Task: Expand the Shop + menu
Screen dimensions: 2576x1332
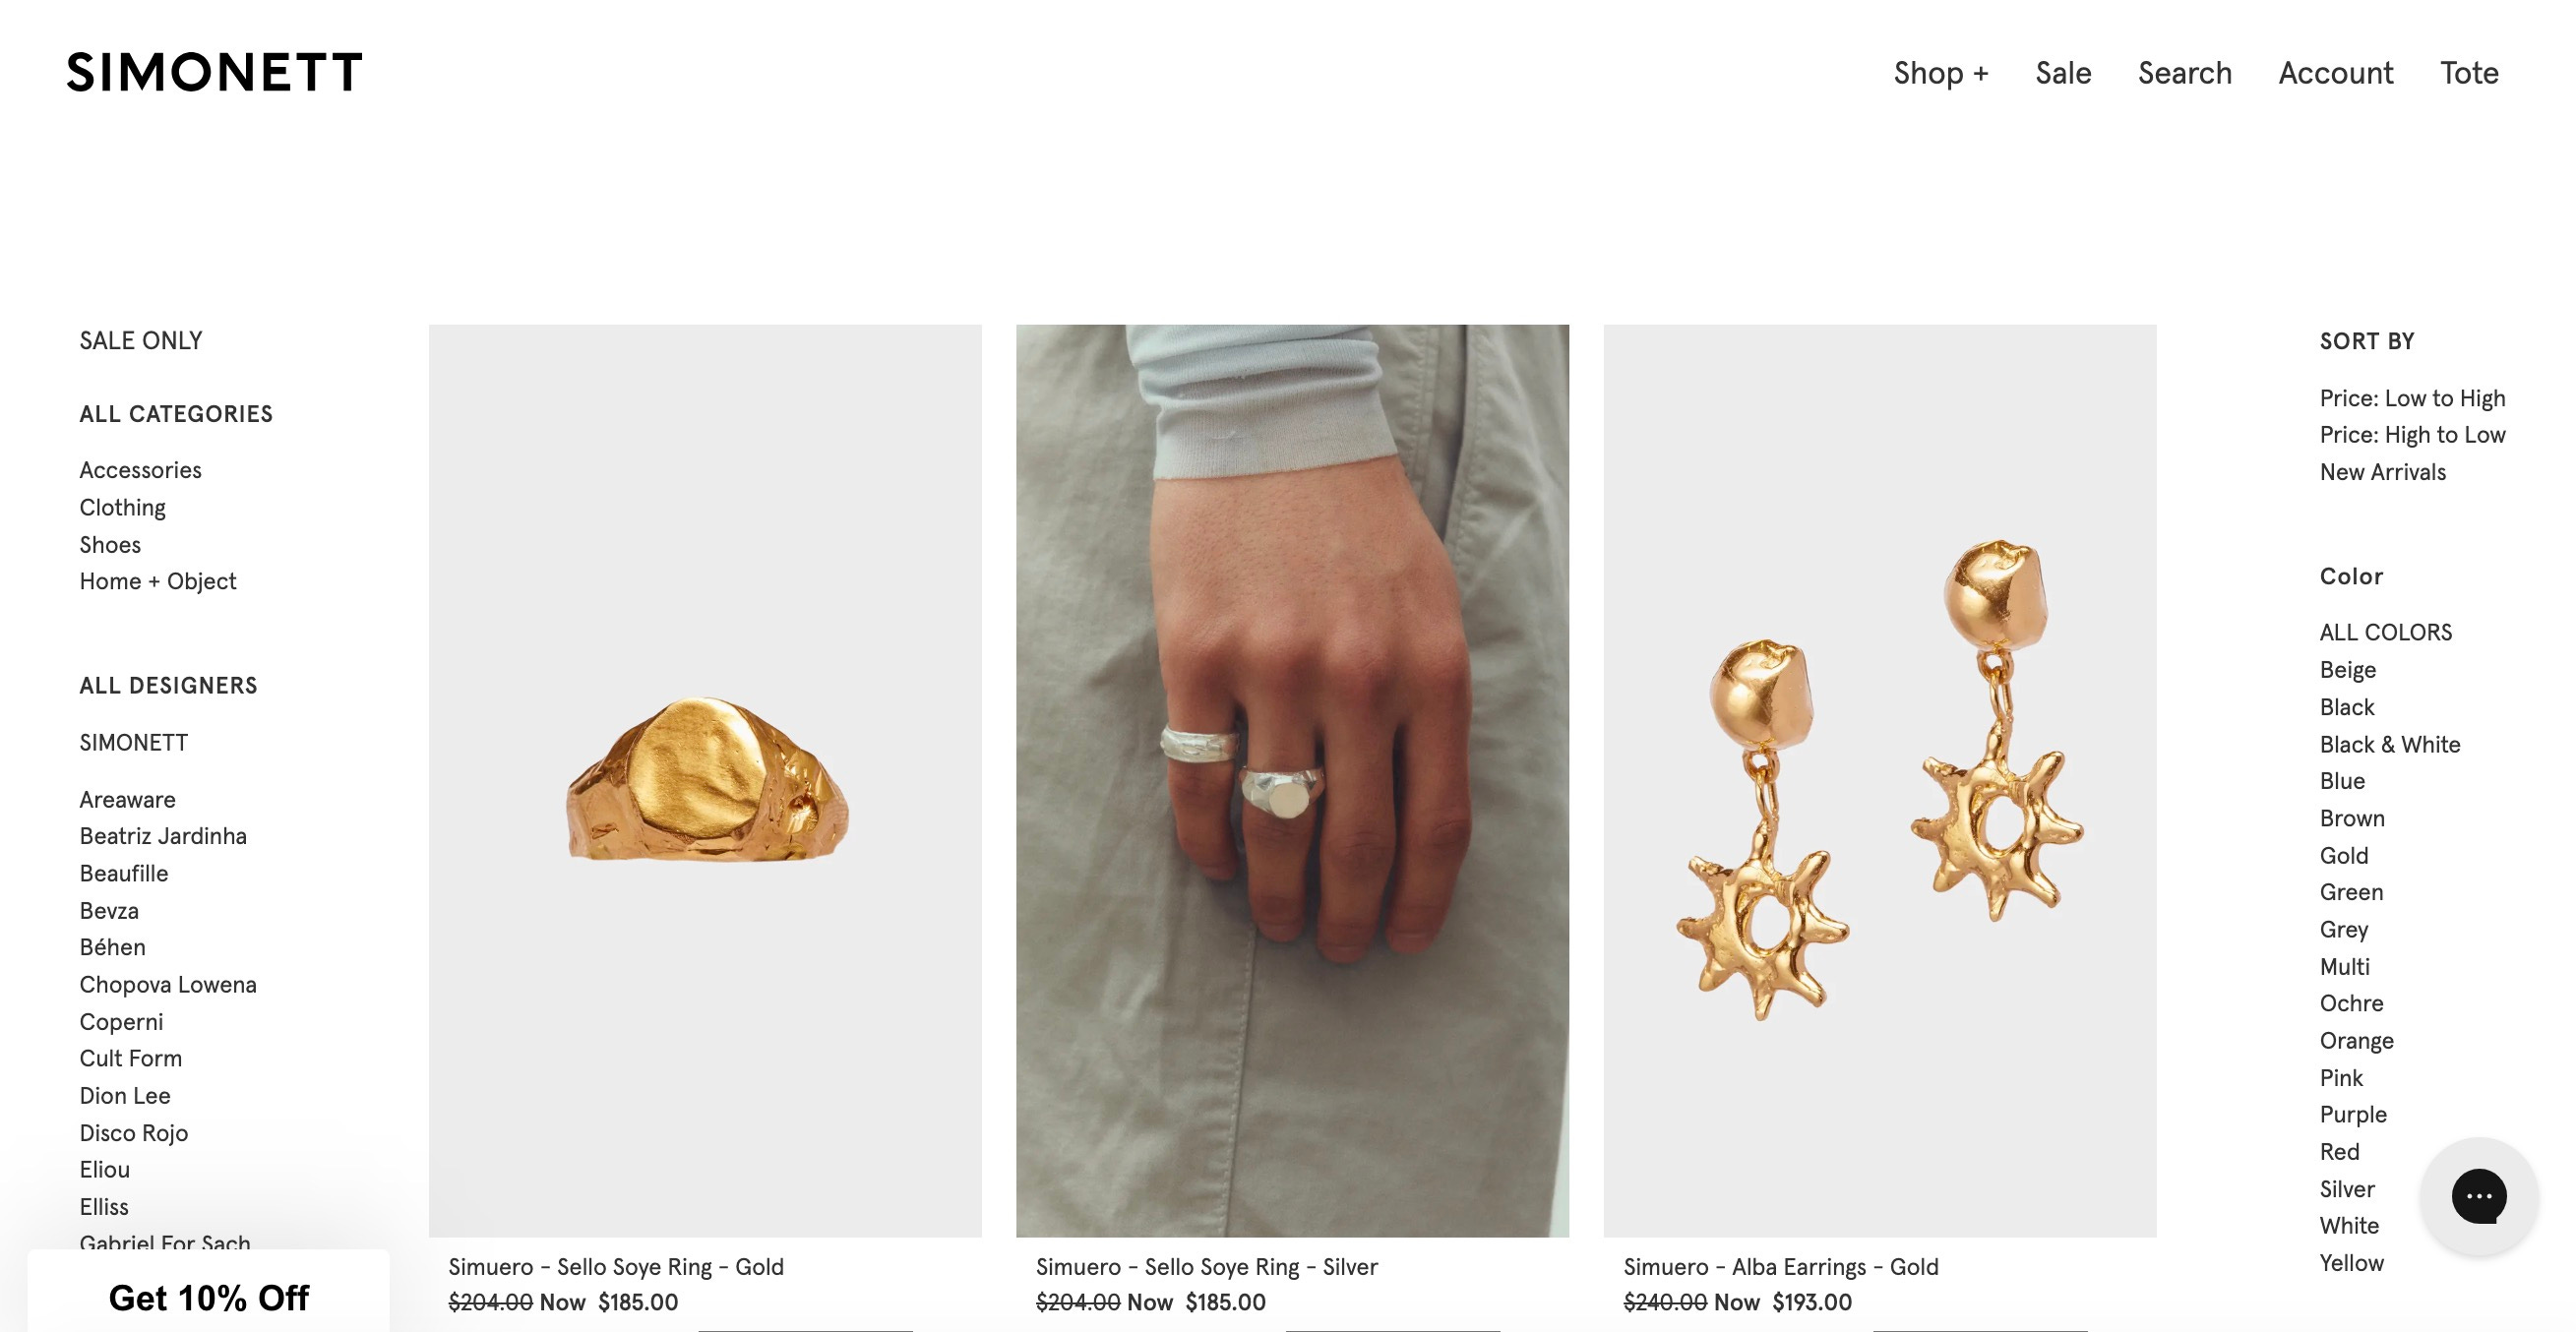Action: [1940, 73]
